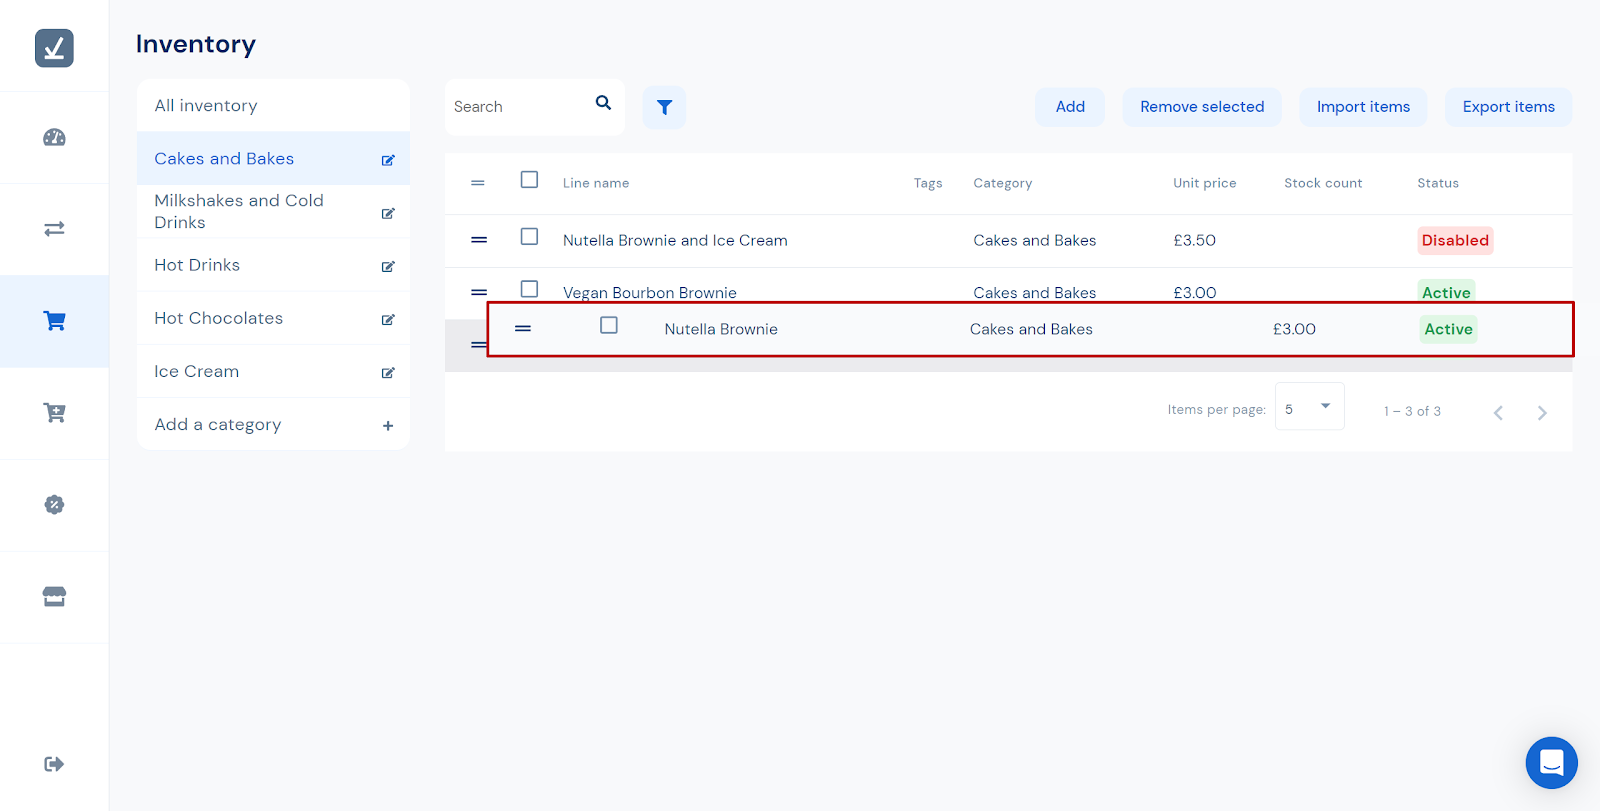
Task: Click the search magnifying glass icon
Action: [x=603, y=103]
